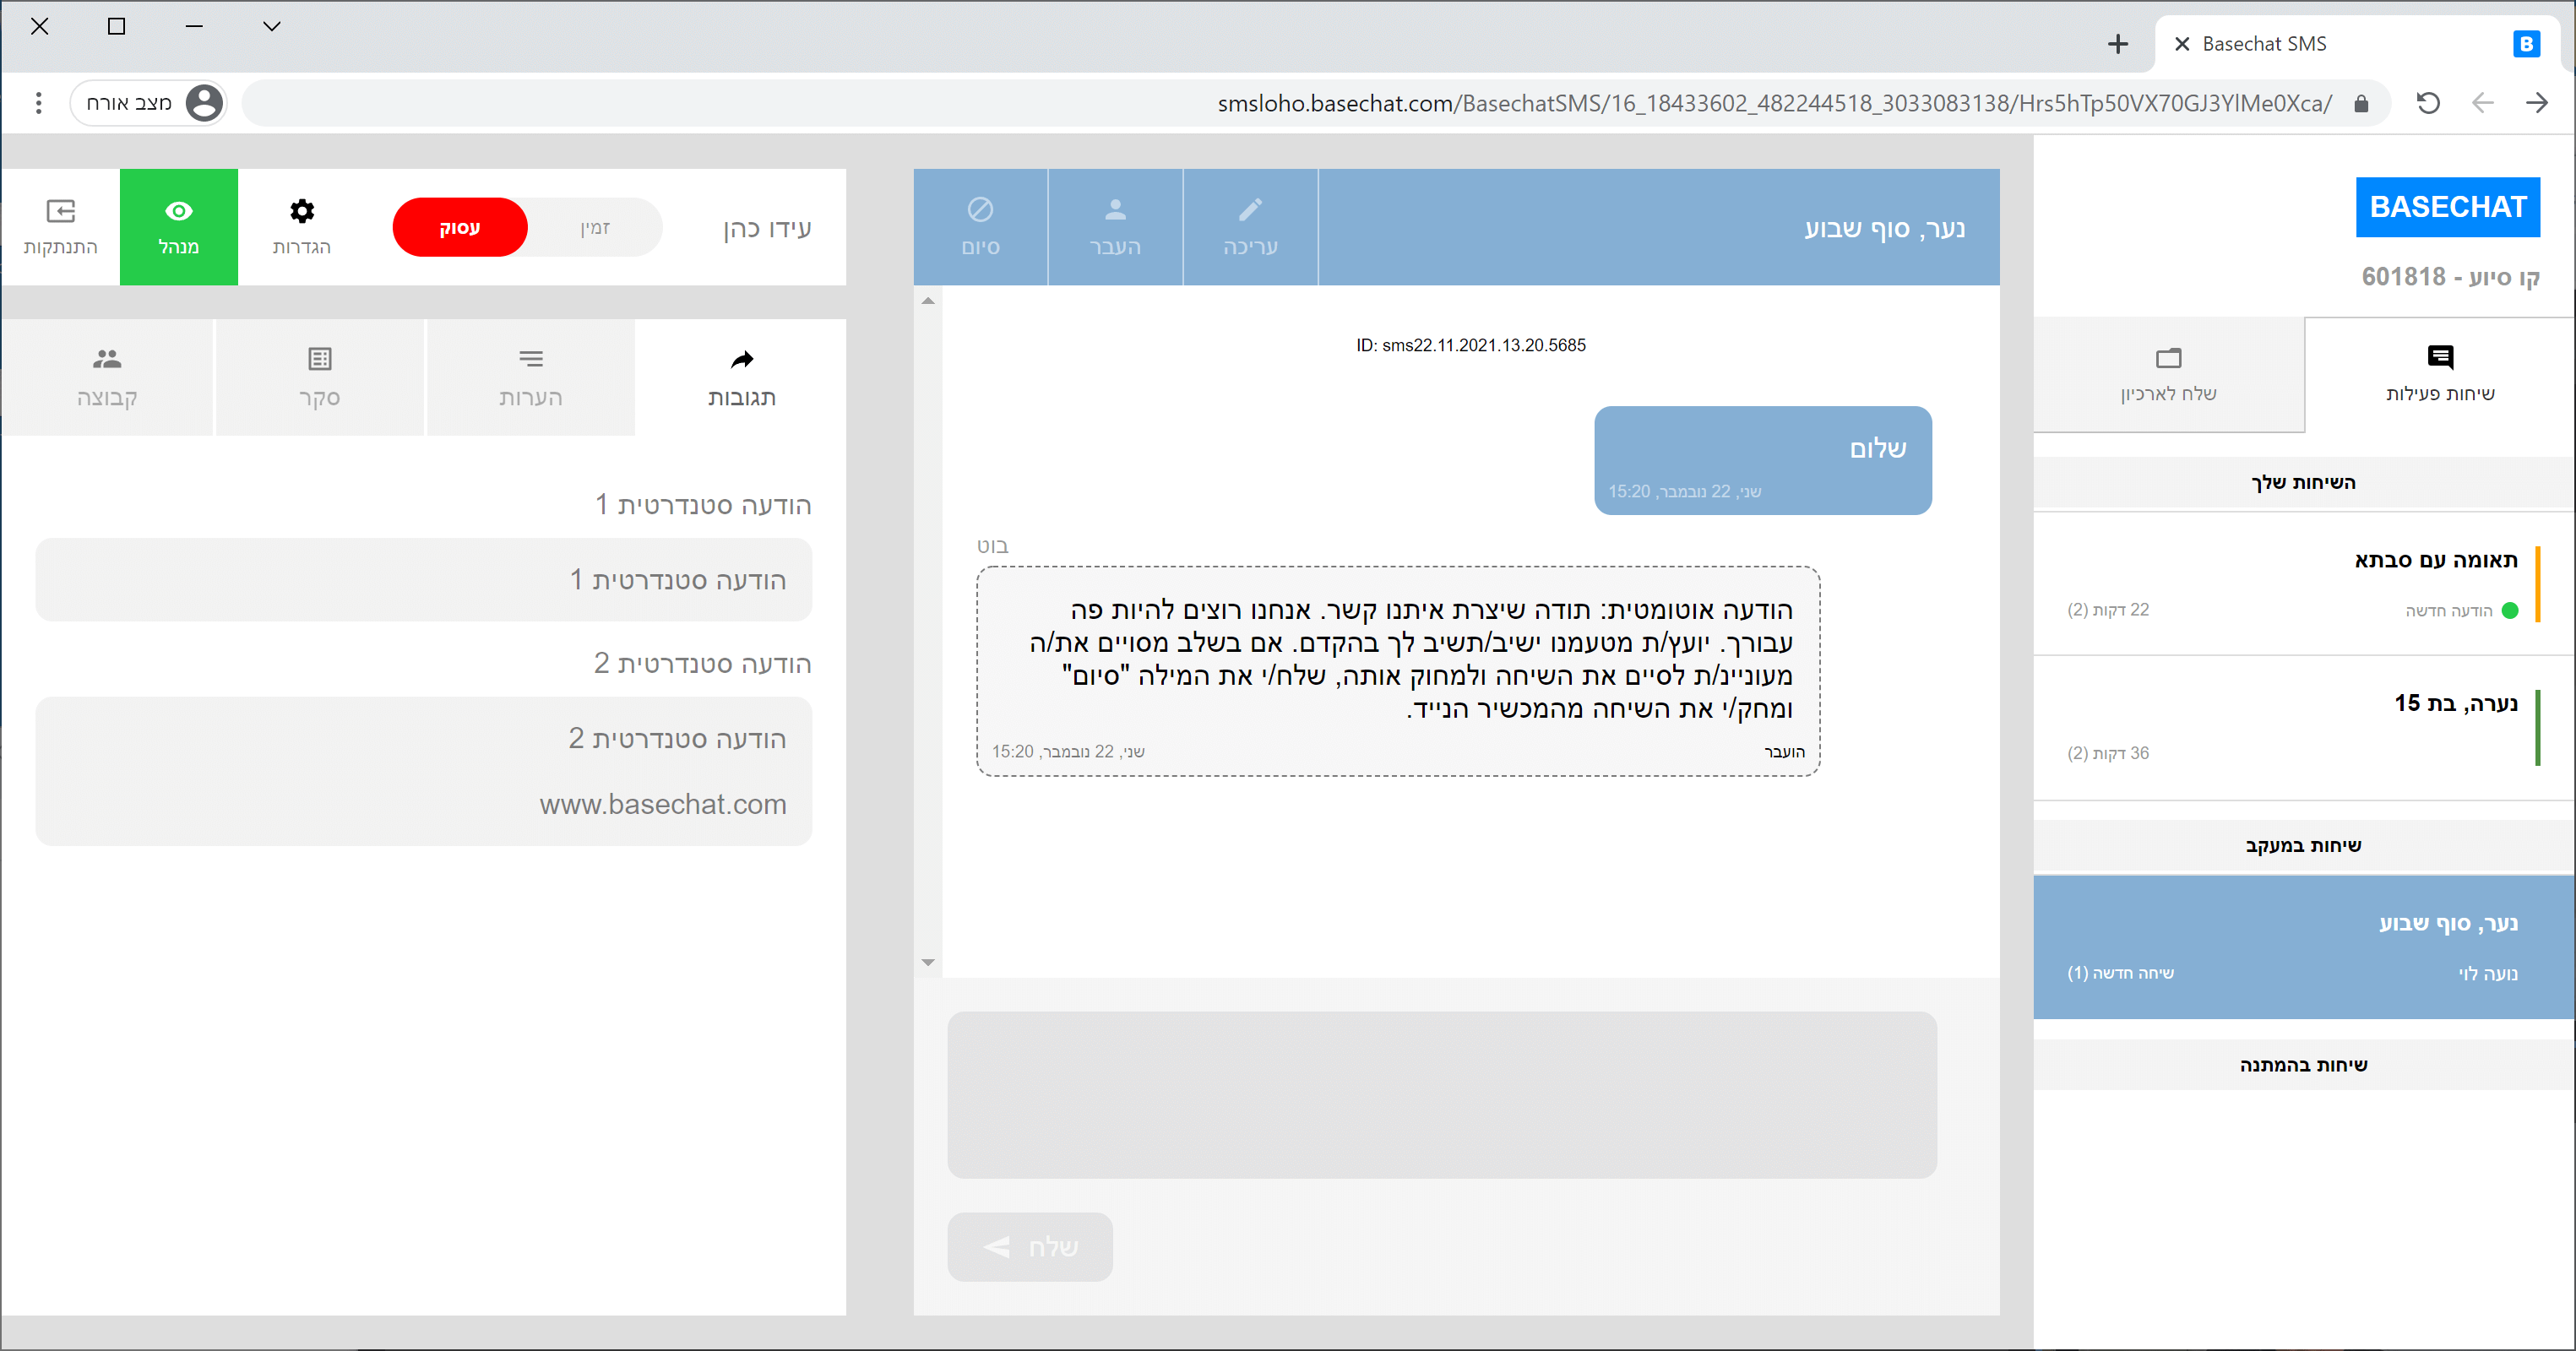Open conversation תאומה עם סבתא
2576x1351 pixels.
(x=2300, y=584)
